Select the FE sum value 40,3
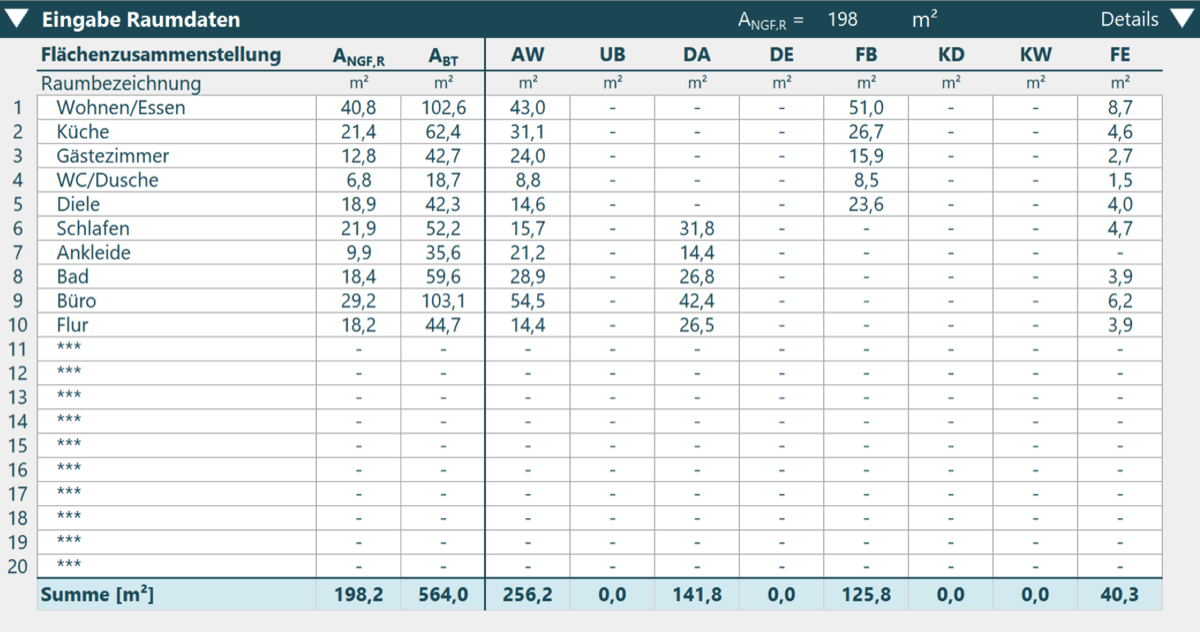This screenshot has width=1200, height=632. click(x=1120, y=595)
